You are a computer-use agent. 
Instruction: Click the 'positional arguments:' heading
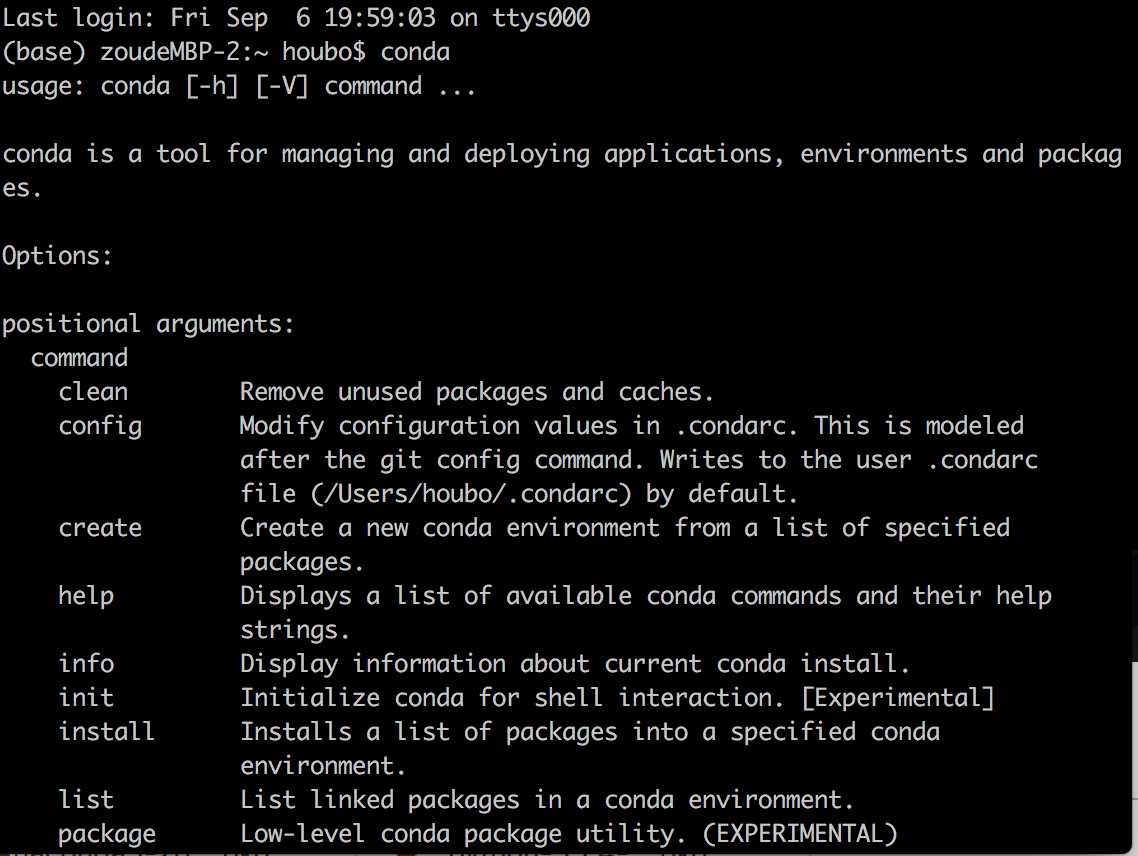coord(148,325)
